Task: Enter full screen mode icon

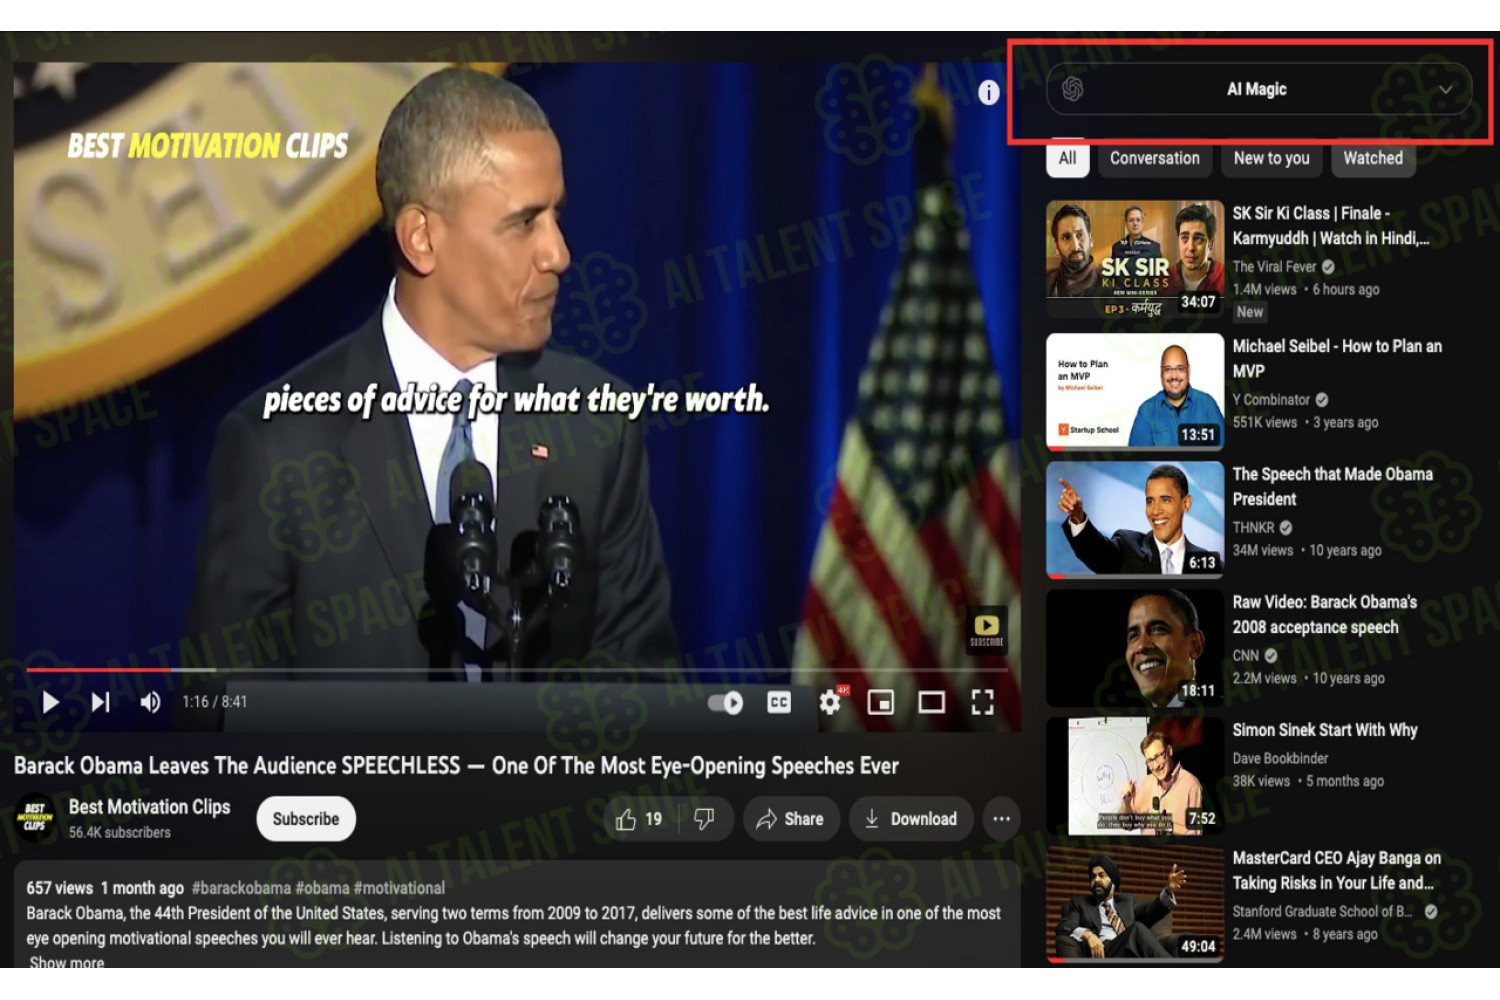Action: pyautogui.click(x=983, y=702)
